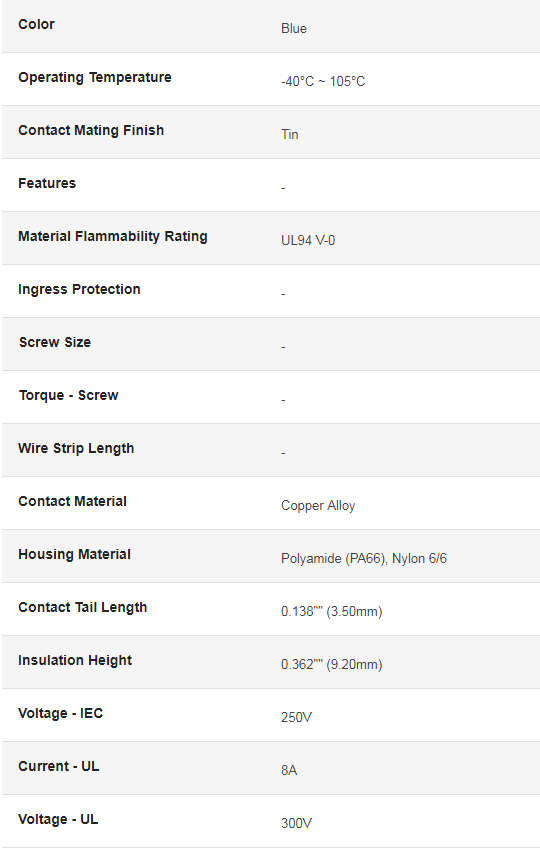The width and height of the screenshot is (540, 859).
Task: Click the Torque - Screw label
Action: (68, 396)
